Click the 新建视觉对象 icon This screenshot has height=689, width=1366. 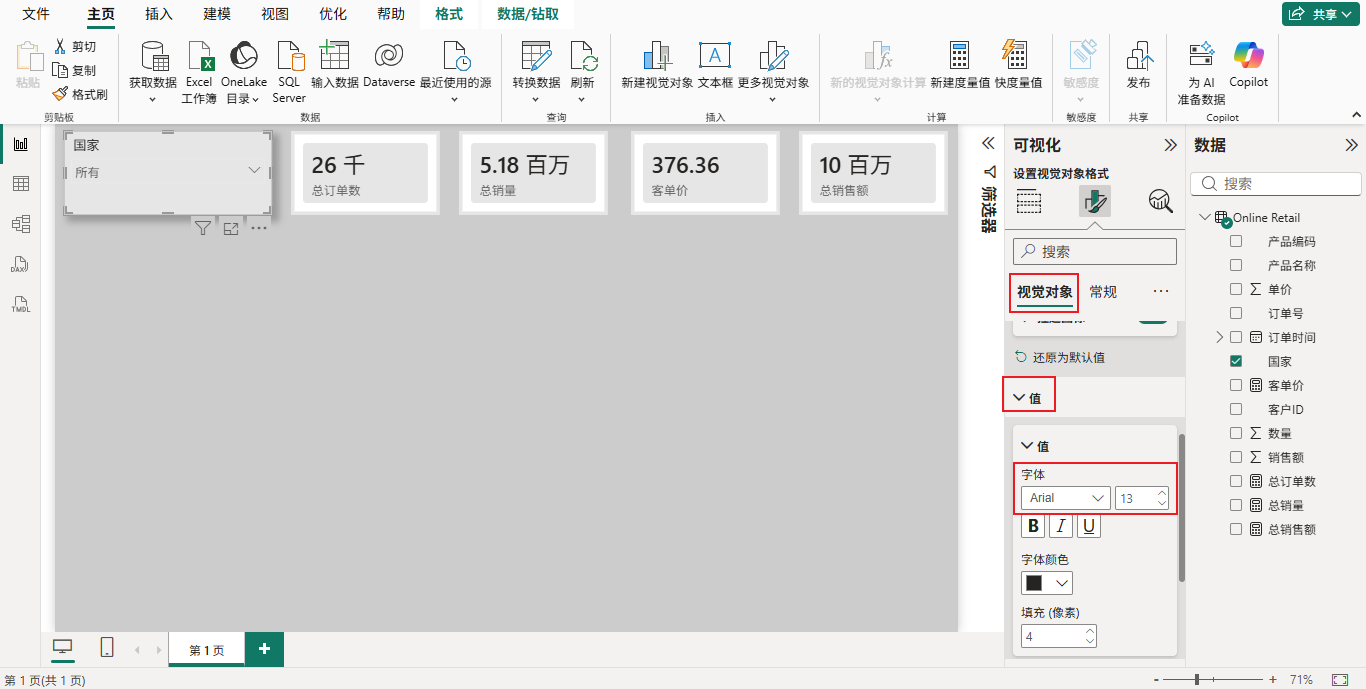pyautogui.click(x=657, y=56)
